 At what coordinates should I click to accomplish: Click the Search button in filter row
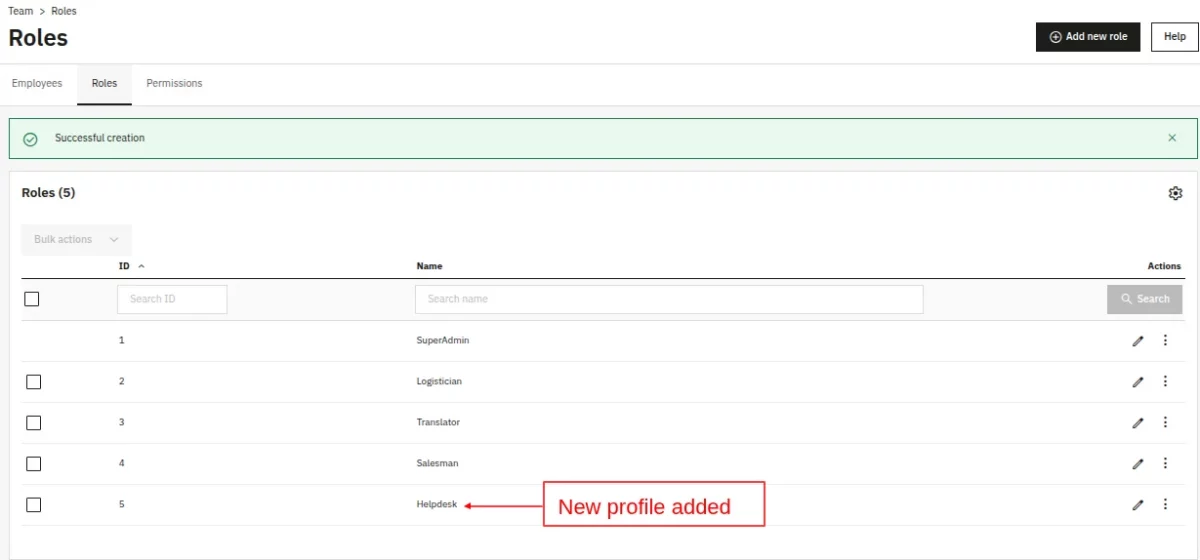click(1144, 299)
